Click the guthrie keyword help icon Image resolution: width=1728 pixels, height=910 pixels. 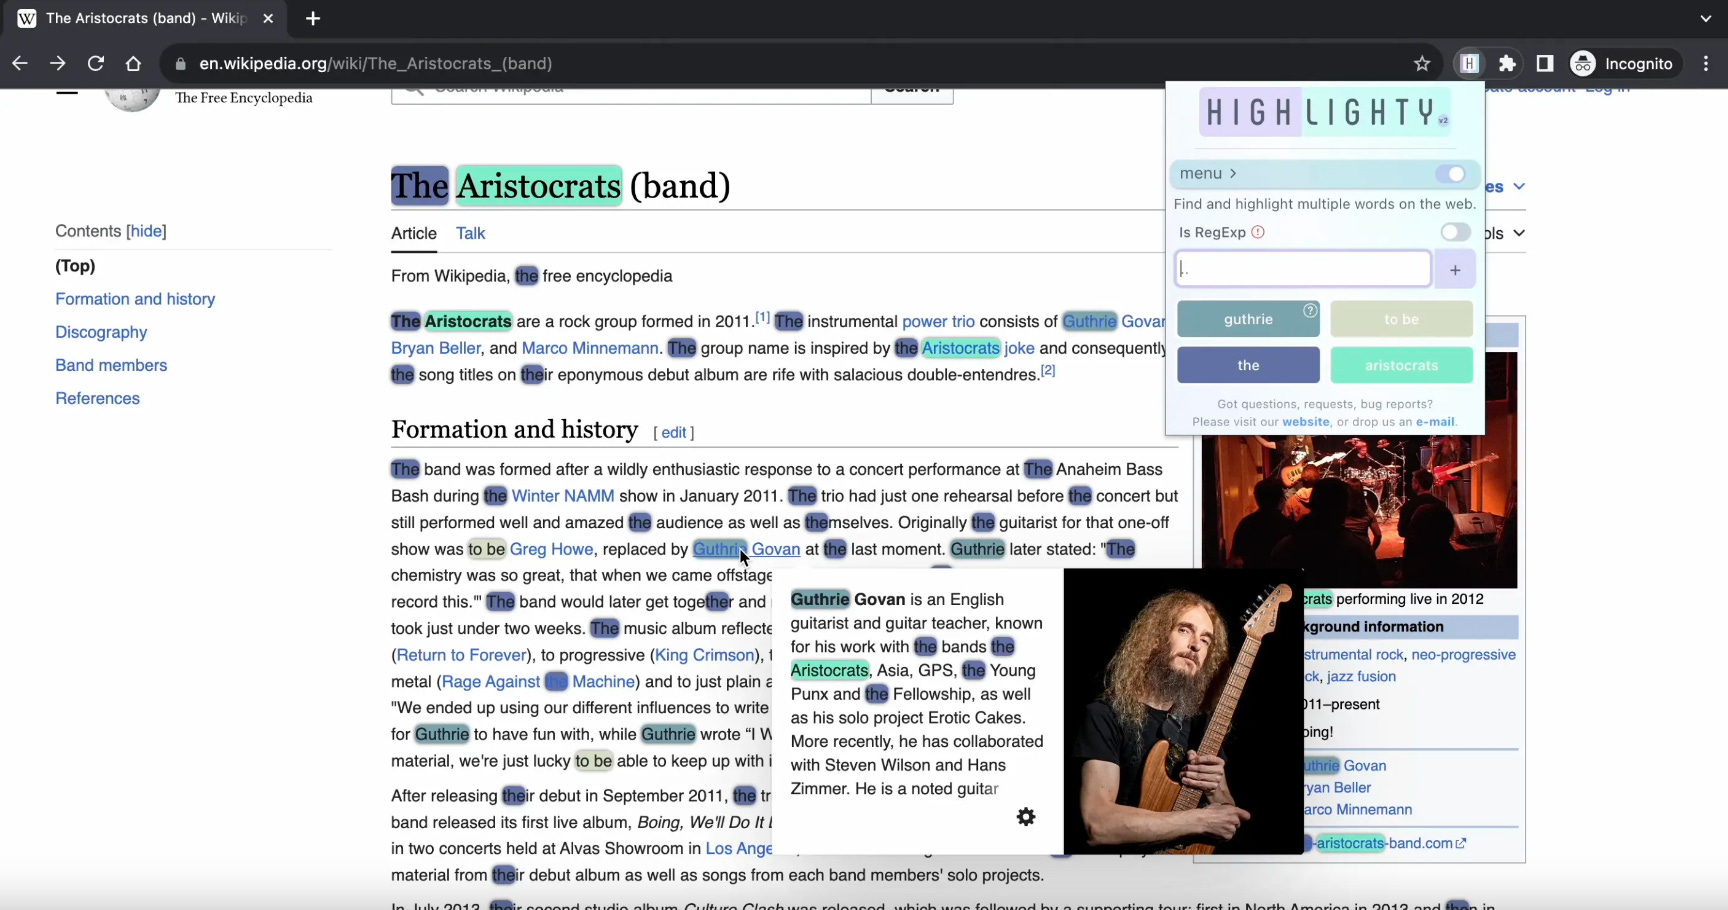(x=1310, y=310)
